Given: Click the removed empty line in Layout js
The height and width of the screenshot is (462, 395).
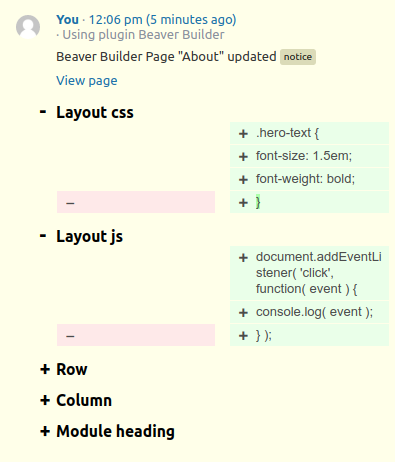Looking at the screenshot, I should point(136,335).
